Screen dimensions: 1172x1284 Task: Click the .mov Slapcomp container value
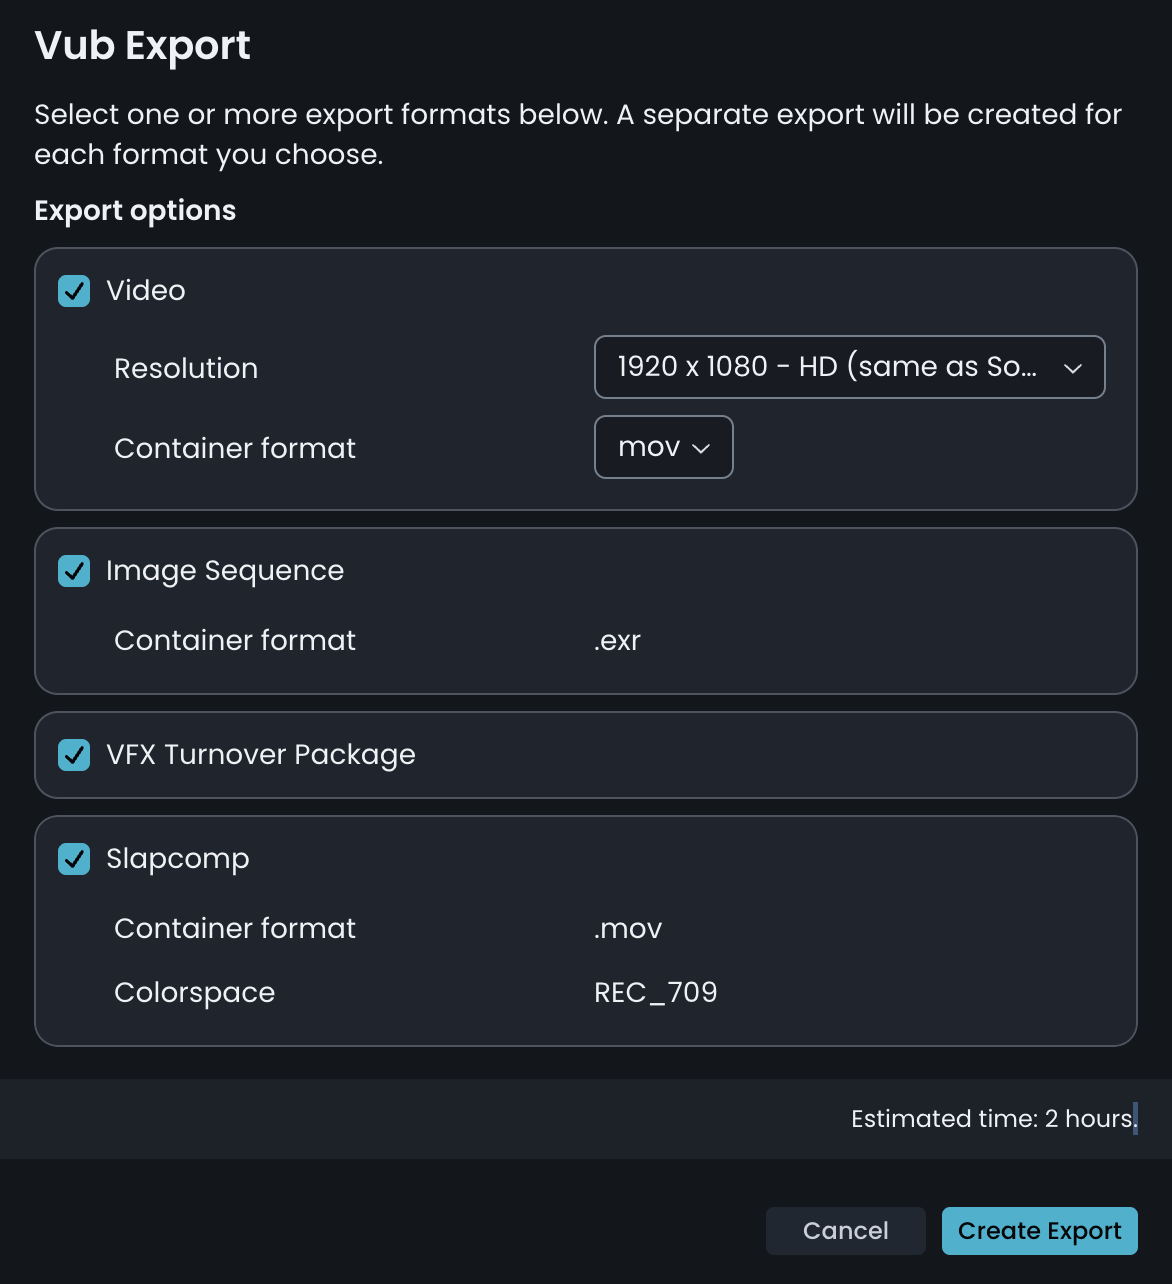coord(628,929)
